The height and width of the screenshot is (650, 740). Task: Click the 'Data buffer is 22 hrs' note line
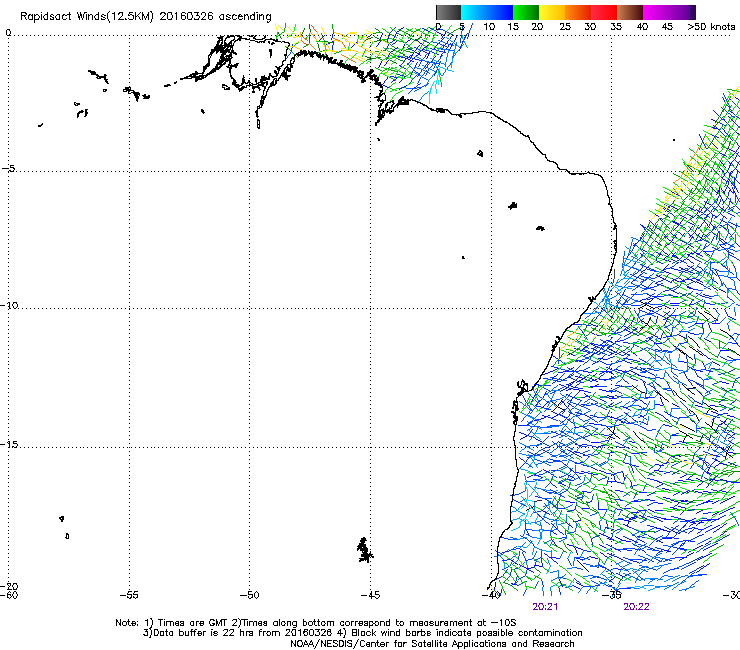click(x=362, y=633)
